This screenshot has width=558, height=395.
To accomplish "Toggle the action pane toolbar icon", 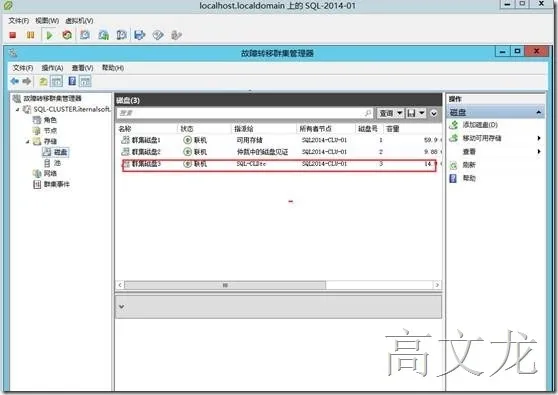I will 85,81.
